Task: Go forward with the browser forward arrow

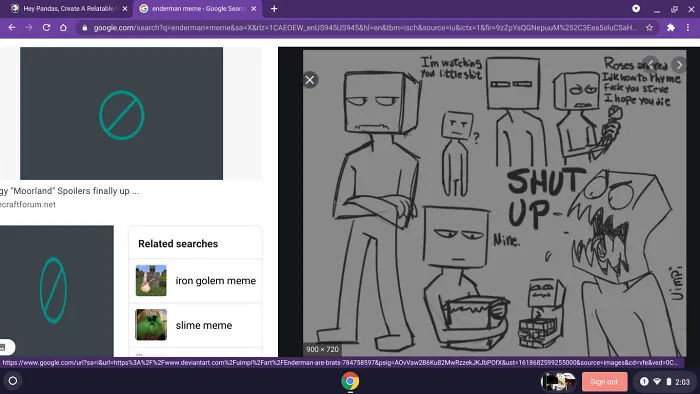Action: point(29,28)
